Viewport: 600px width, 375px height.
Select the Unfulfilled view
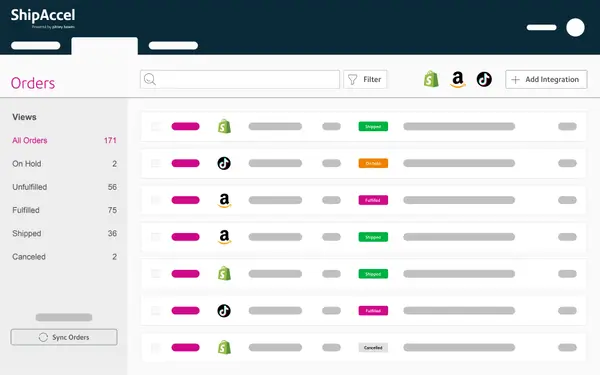[64, 187]
